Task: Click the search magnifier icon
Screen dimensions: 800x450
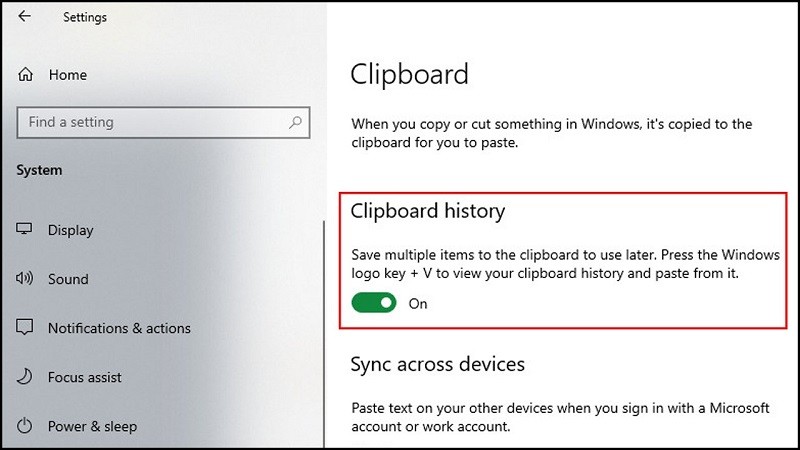Action: [x=295, y=123]
